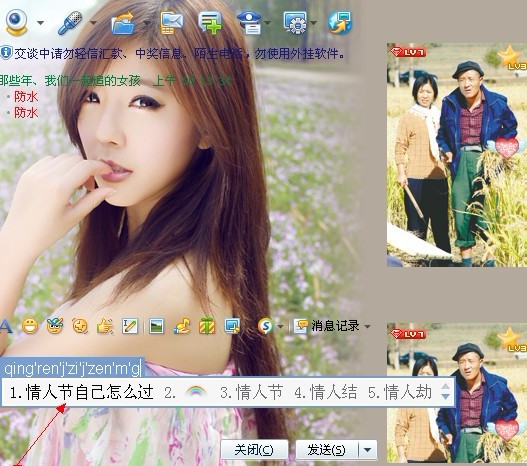Expand the video call dropdown arrow
Viewport: 527px width, 466px height.
click(40, 23)
